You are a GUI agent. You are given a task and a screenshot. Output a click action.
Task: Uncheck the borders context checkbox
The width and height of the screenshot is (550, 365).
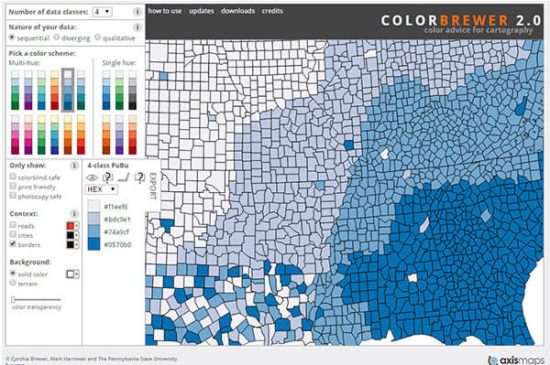tap(13, 243)
